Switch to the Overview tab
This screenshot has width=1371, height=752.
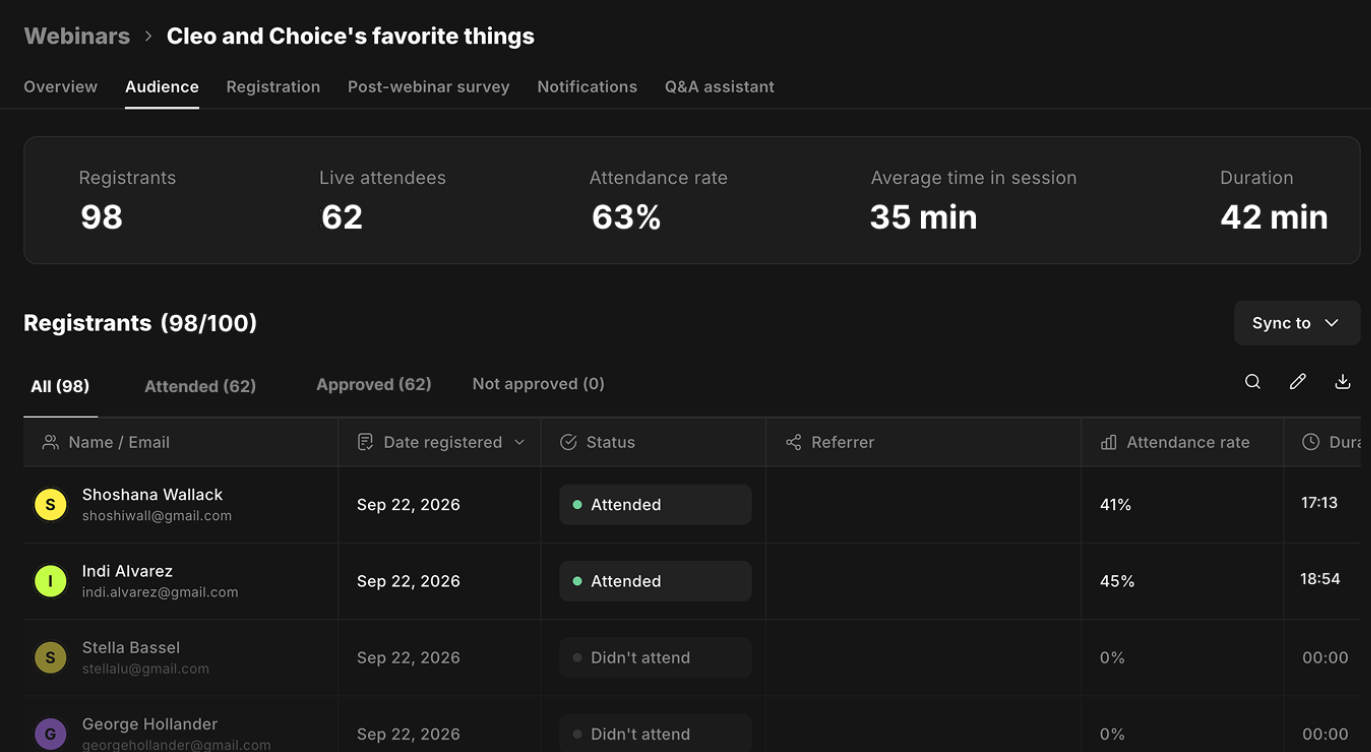61,87
